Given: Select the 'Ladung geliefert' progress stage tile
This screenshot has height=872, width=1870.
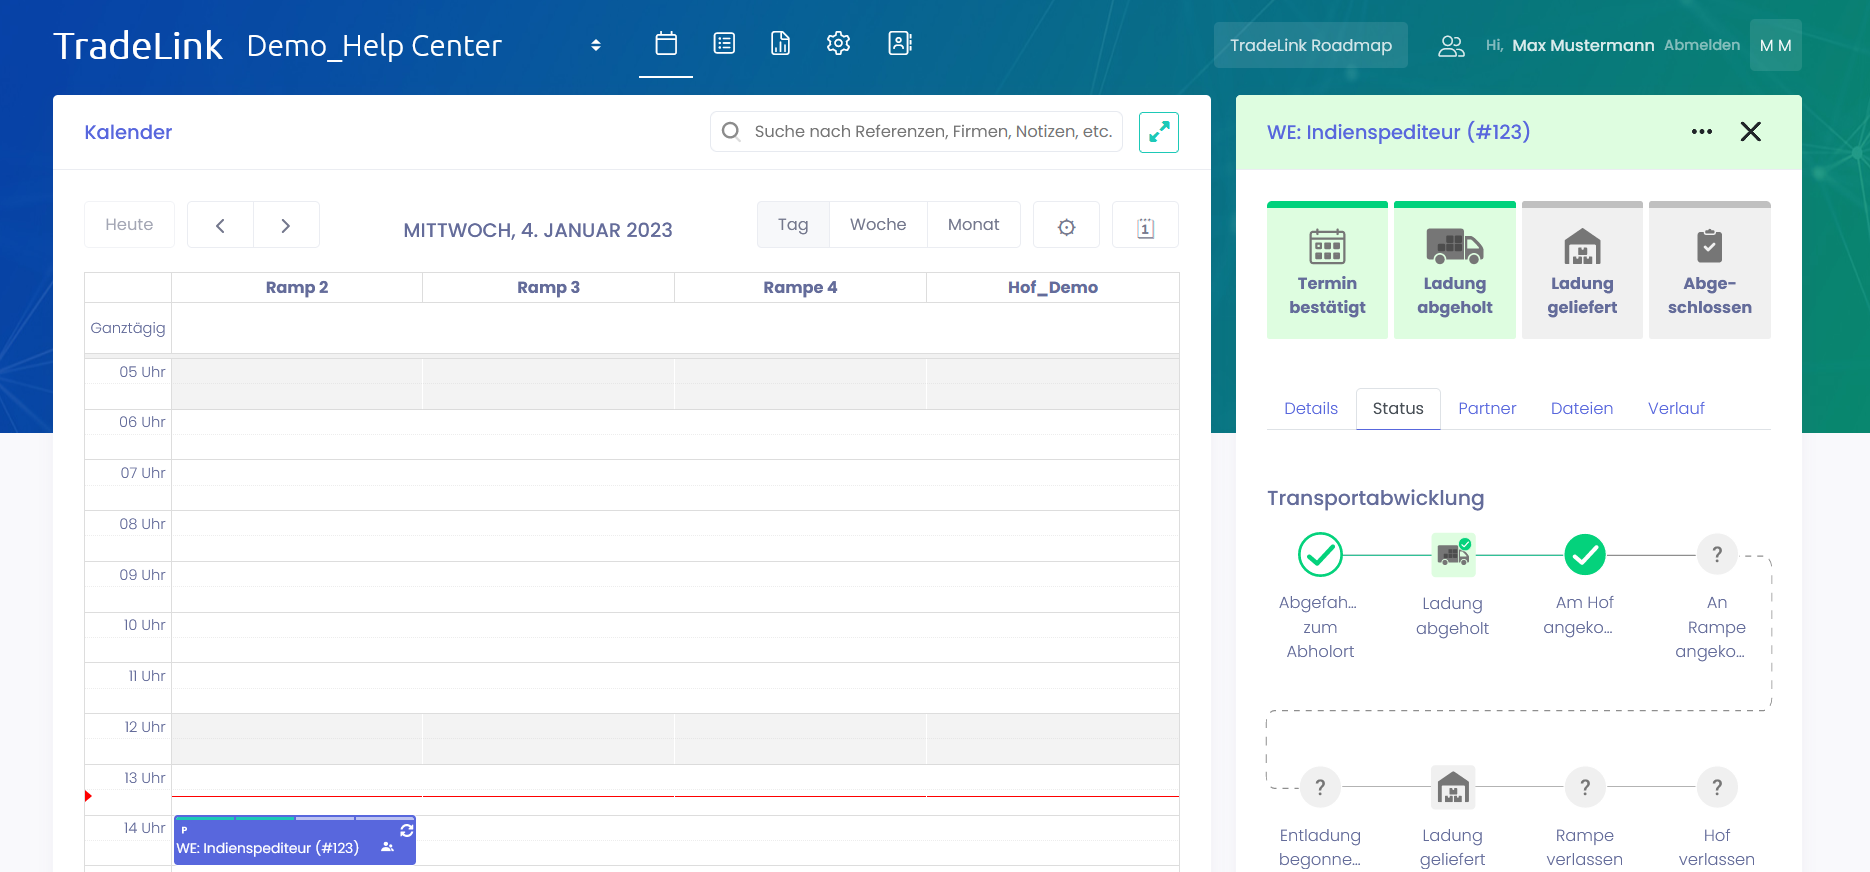Looking at the screenshot, I should (1581, 271).
